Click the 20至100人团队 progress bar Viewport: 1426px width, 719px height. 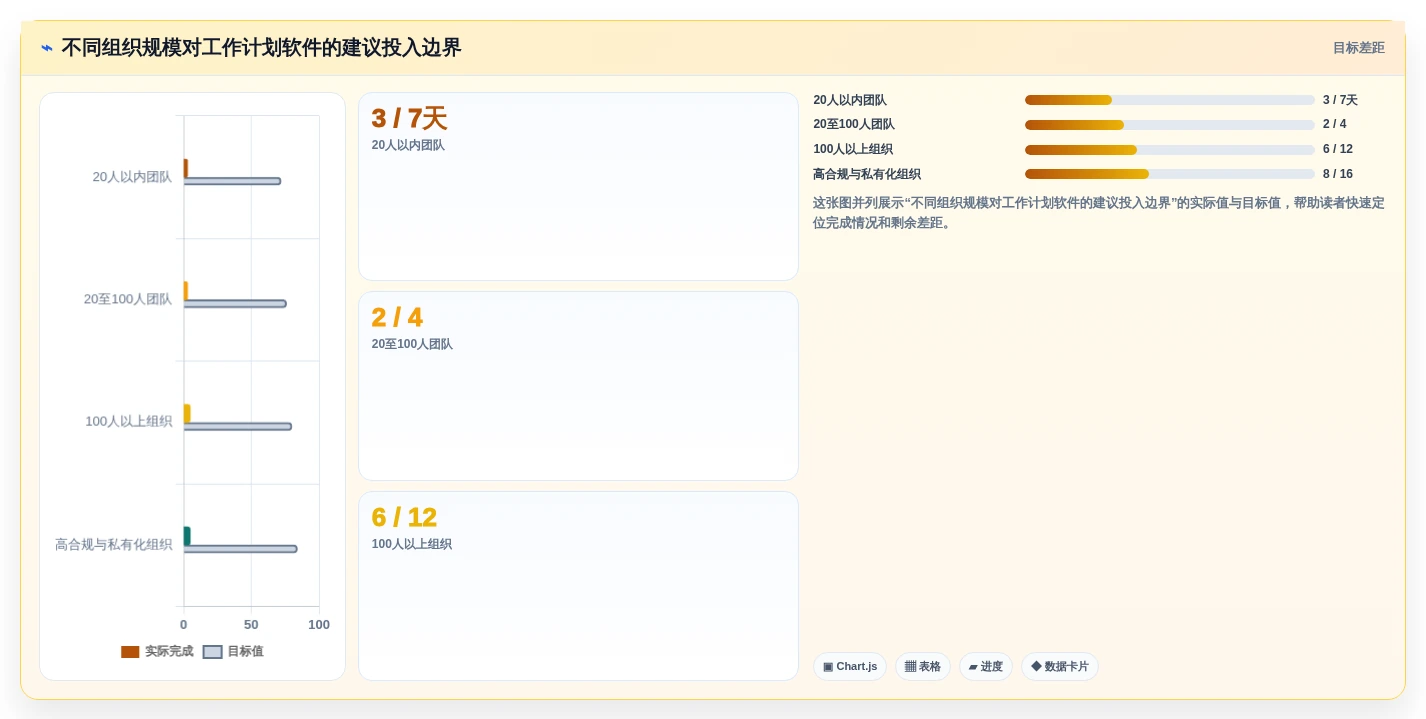click(1169, 125)
